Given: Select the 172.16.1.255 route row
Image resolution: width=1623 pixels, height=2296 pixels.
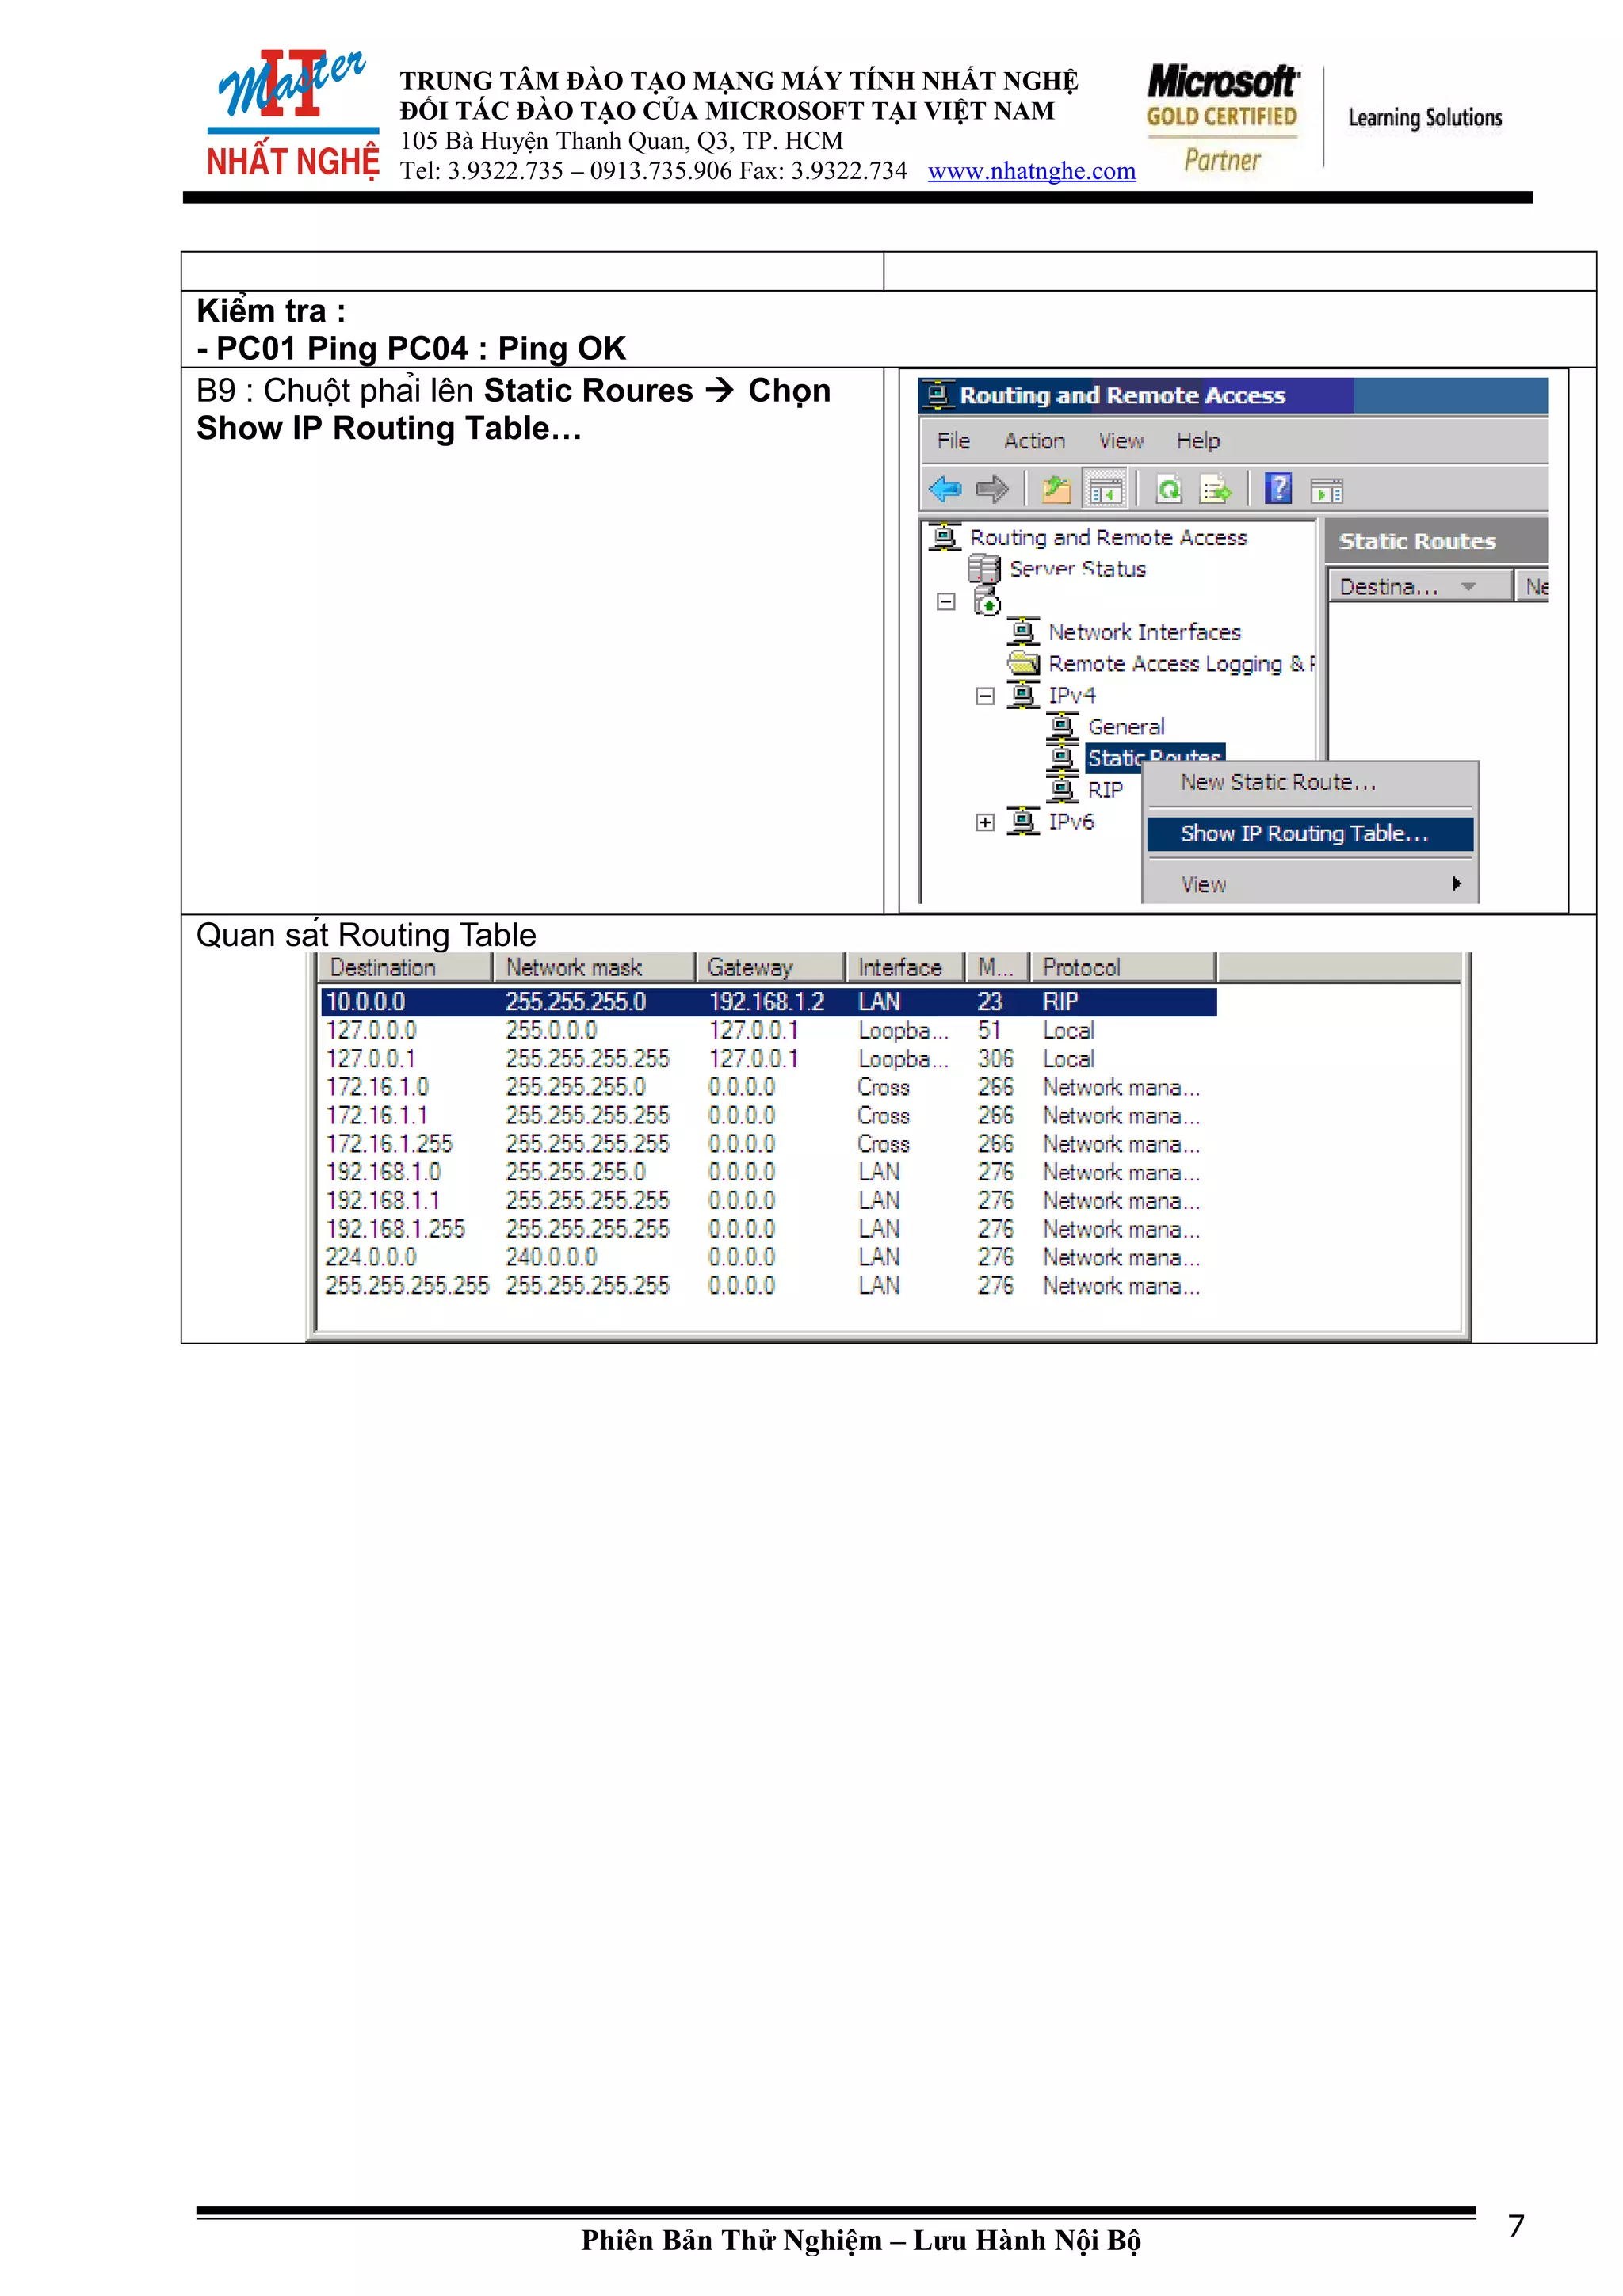Looking at the screenshot, I should 768,1143.
